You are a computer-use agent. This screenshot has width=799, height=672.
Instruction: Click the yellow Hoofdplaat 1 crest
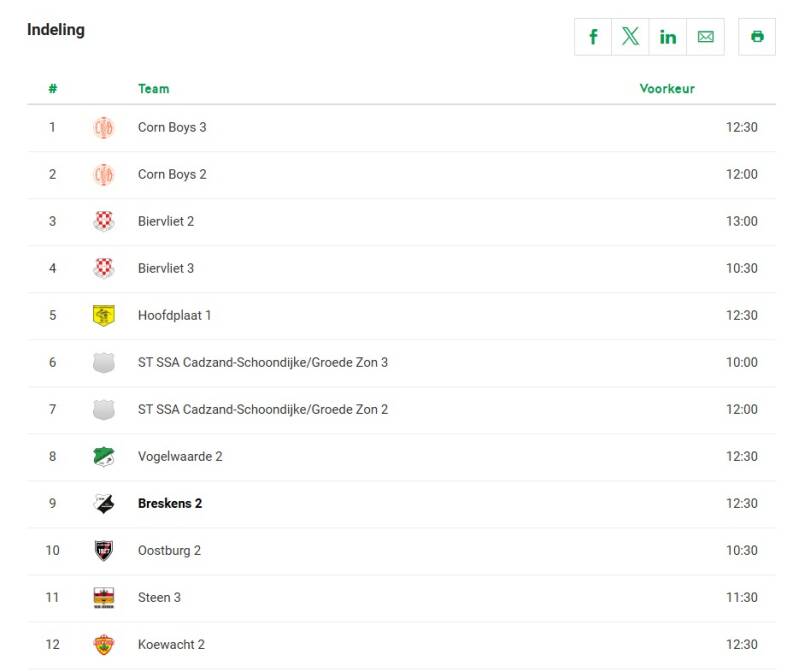point(103,315)
